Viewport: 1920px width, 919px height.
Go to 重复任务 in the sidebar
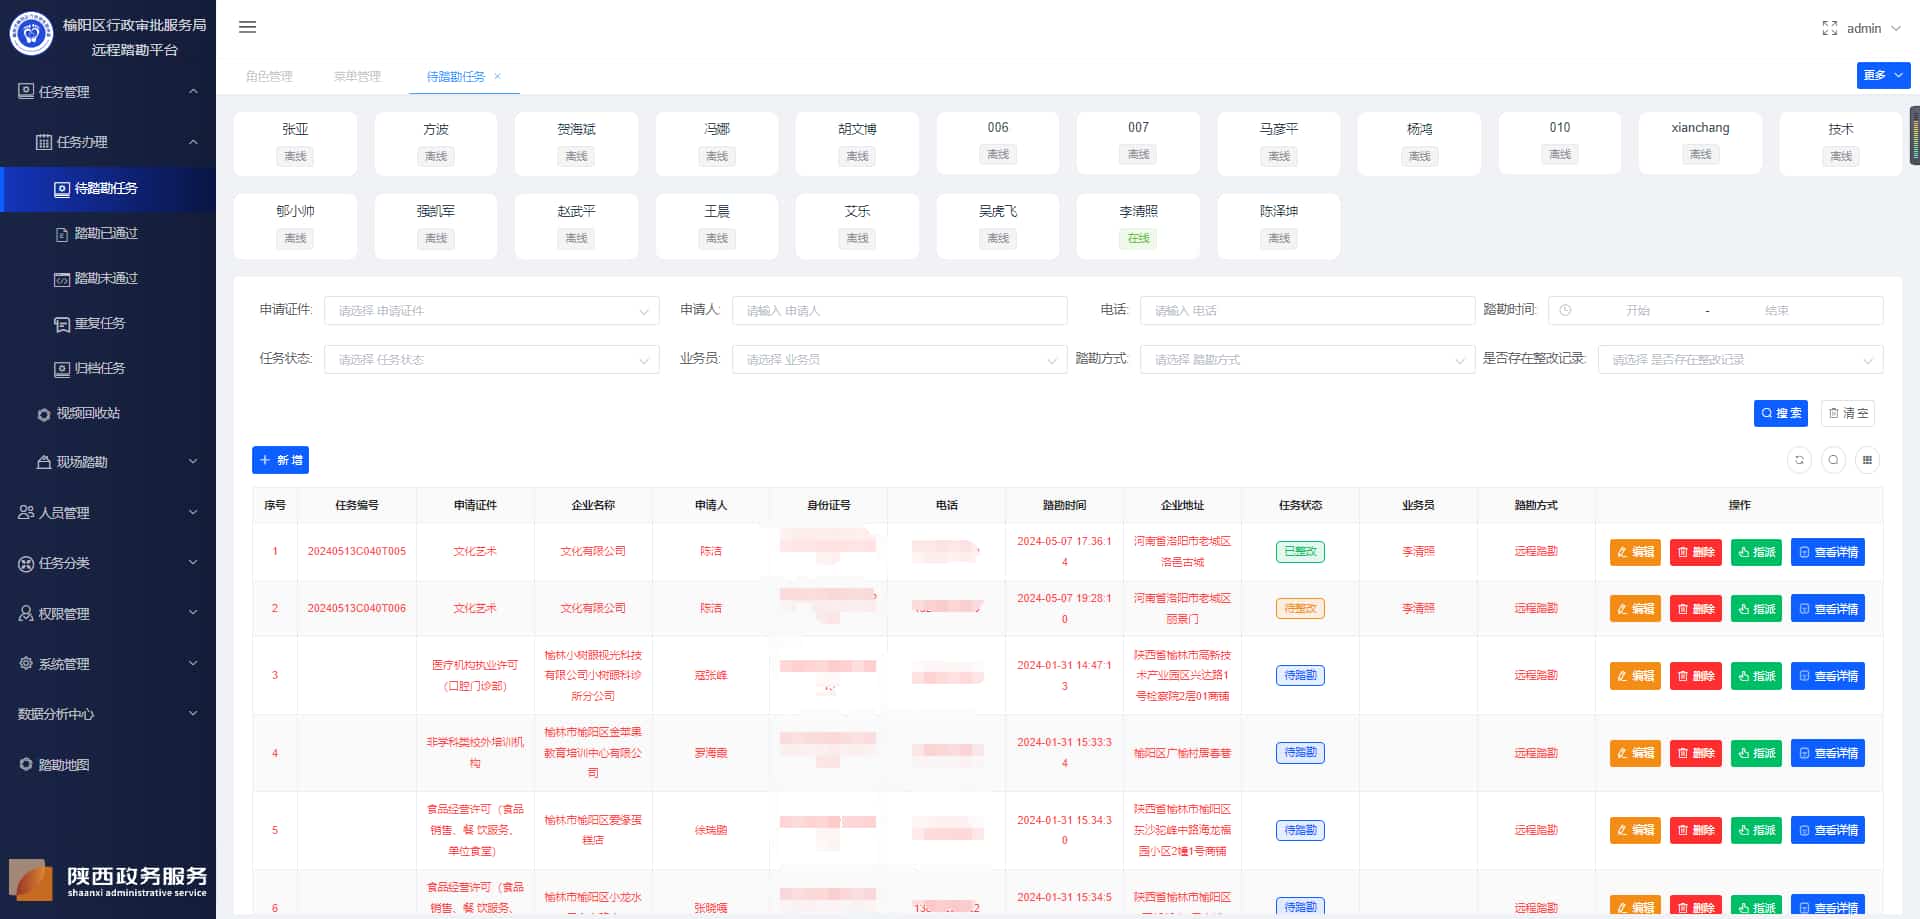click(108, 323)
